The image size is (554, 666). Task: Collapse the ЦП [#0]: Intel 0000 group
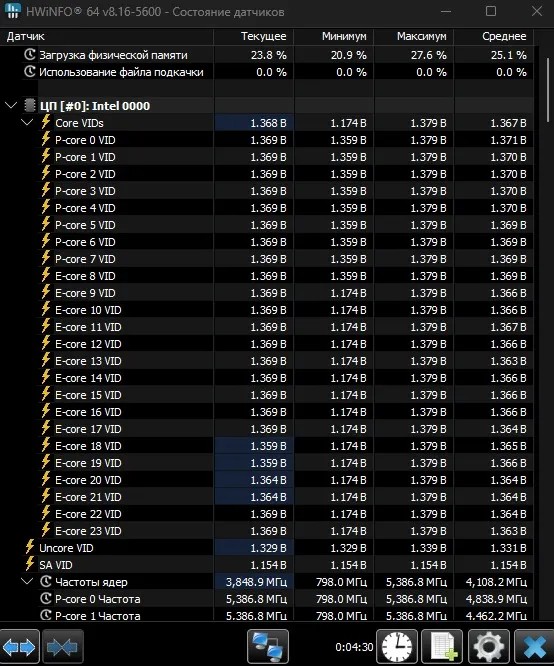[11, 105]
